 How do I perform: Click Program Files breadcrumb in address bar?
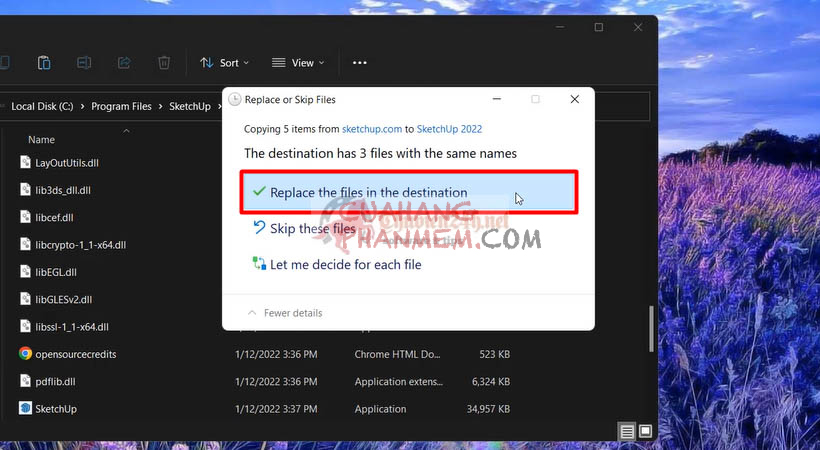[121, 106]
